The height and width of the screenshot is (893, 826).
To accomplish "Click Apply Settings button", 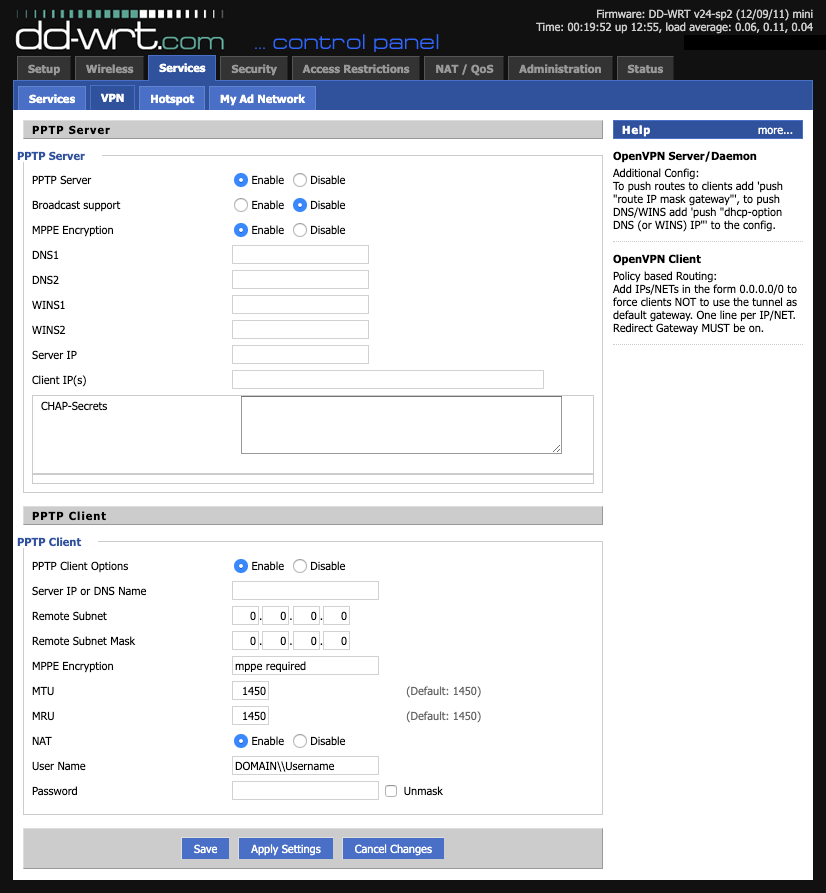I will pos(286,849).
